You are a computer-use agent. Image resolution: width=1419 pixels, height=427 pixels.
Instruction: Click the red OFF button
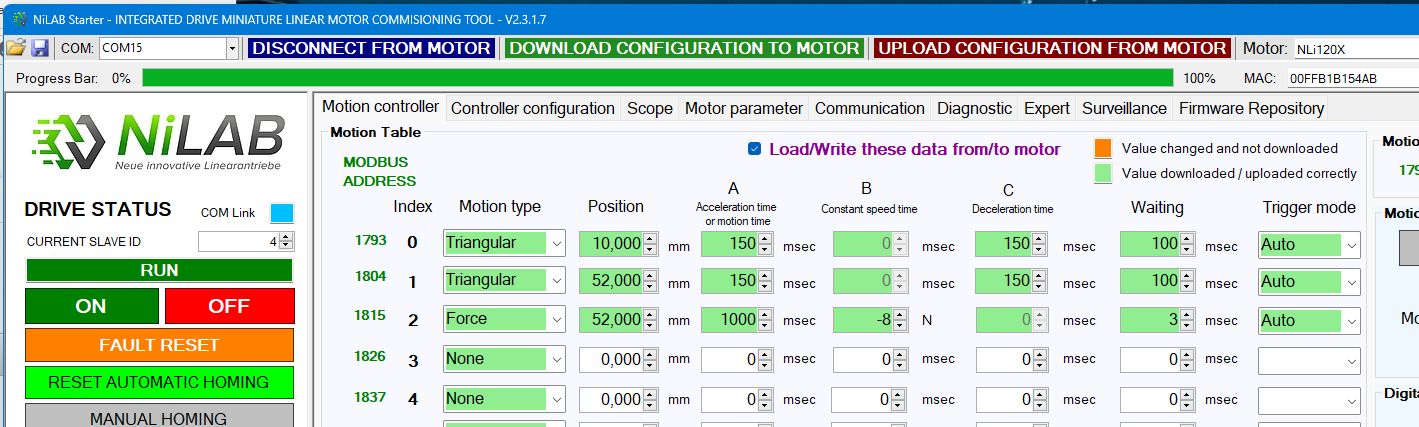click(229, 306)
